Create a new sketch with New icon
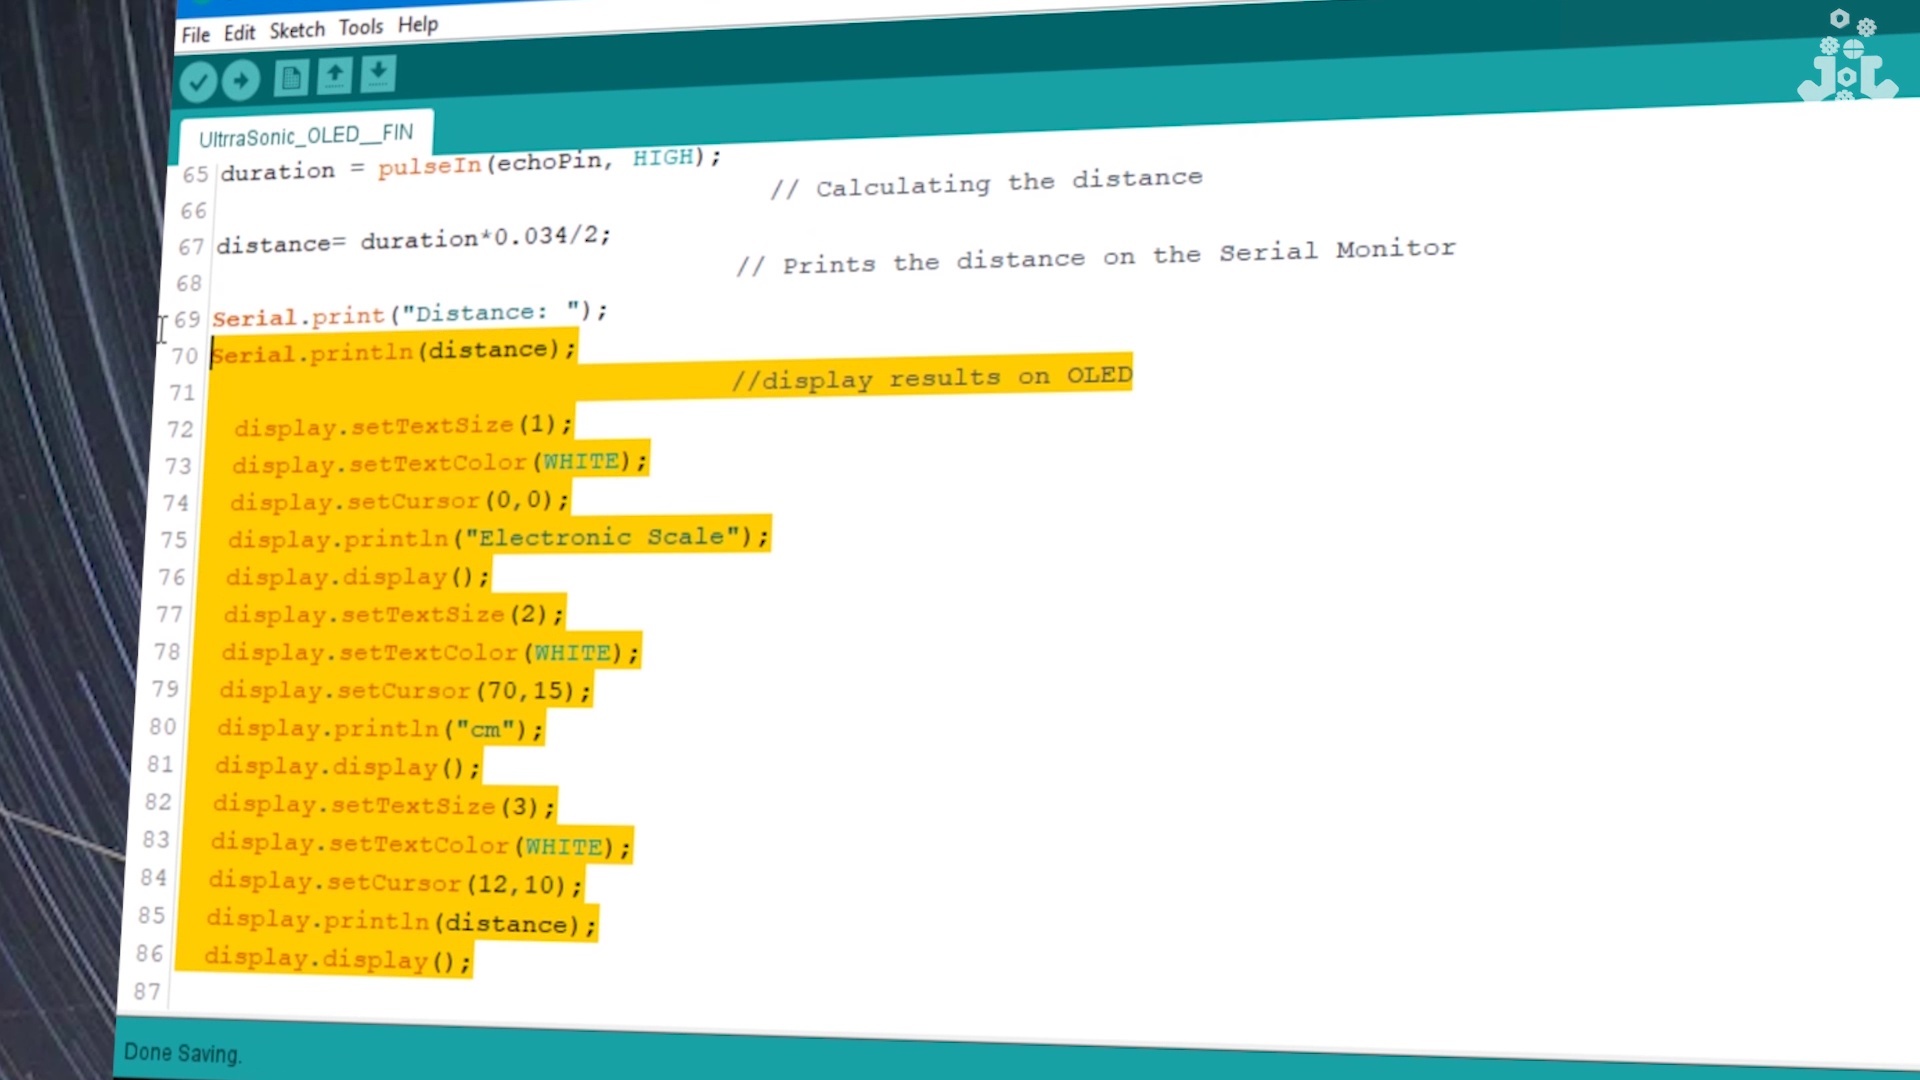 pyautogui.click(x=291, y=77)
